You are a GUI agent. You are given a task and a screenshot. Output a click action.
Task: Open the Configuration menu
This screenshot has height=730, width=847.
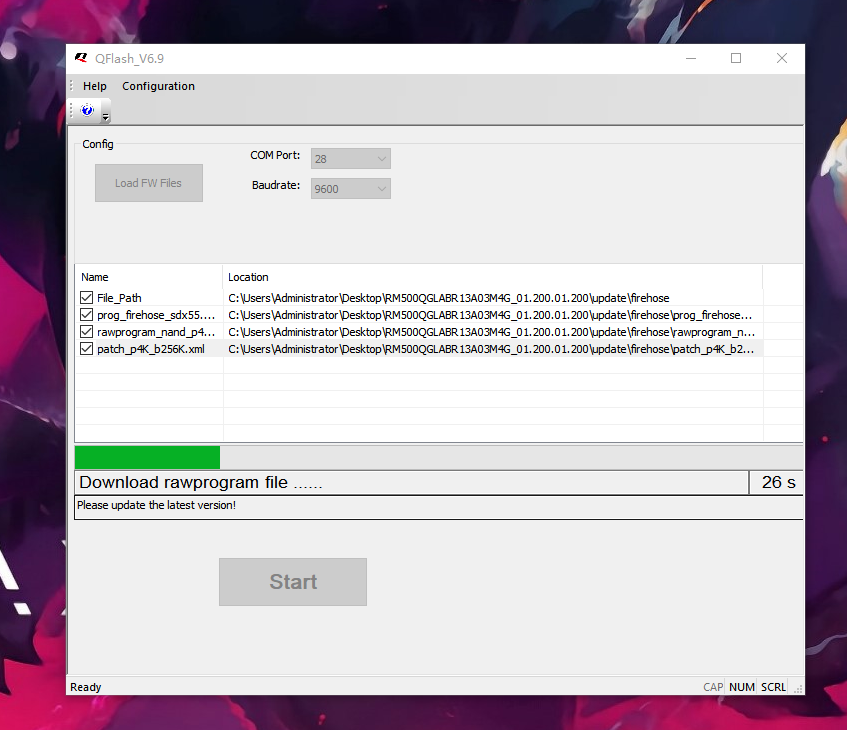158,86
